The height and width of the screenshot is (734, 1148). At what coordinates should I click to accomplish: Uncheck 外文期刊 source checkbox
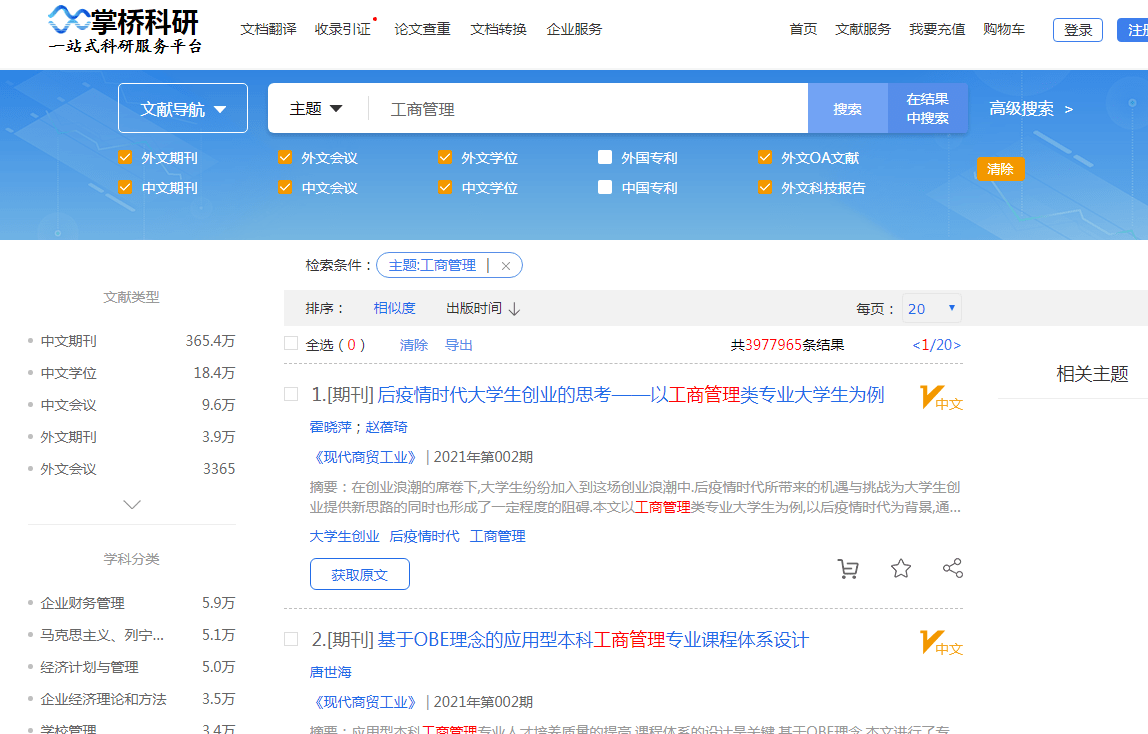[x=125, y=157]
